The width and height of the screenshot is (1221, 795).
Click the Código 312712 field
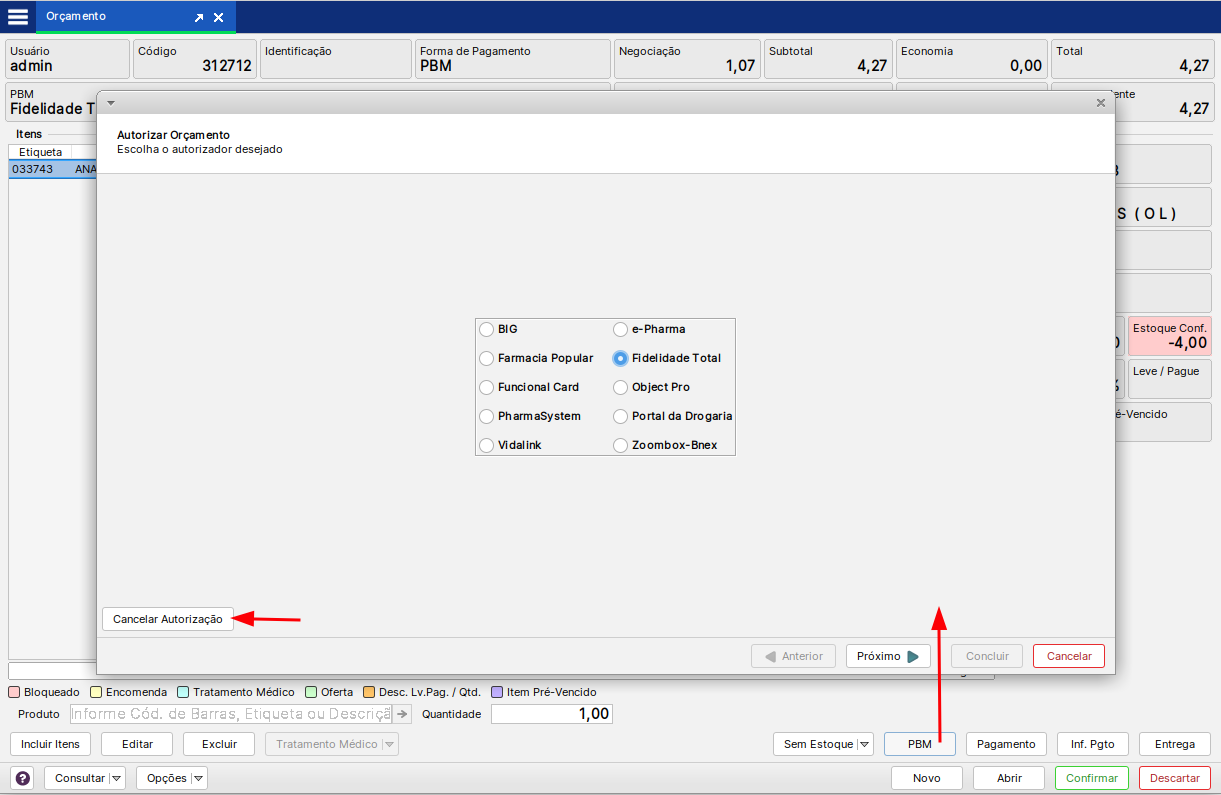coord(195,59)
